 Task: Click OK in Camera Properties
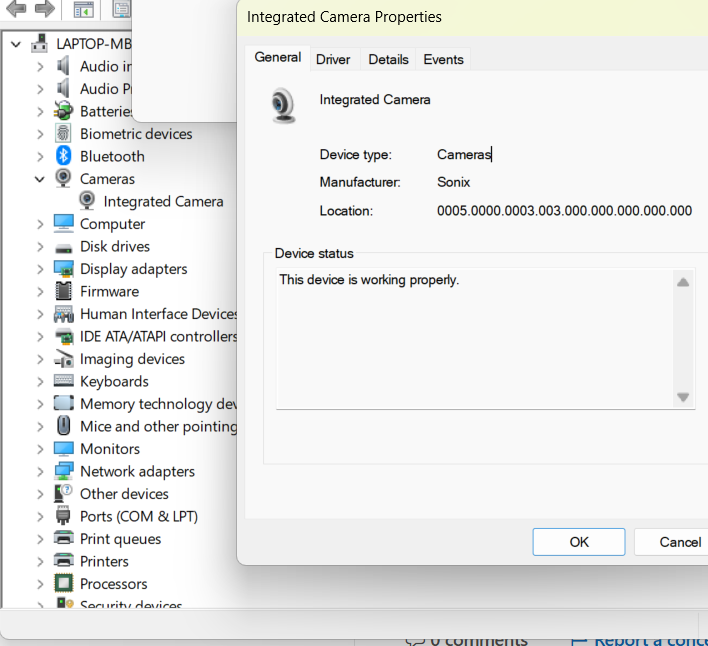[x=579, y=542]
